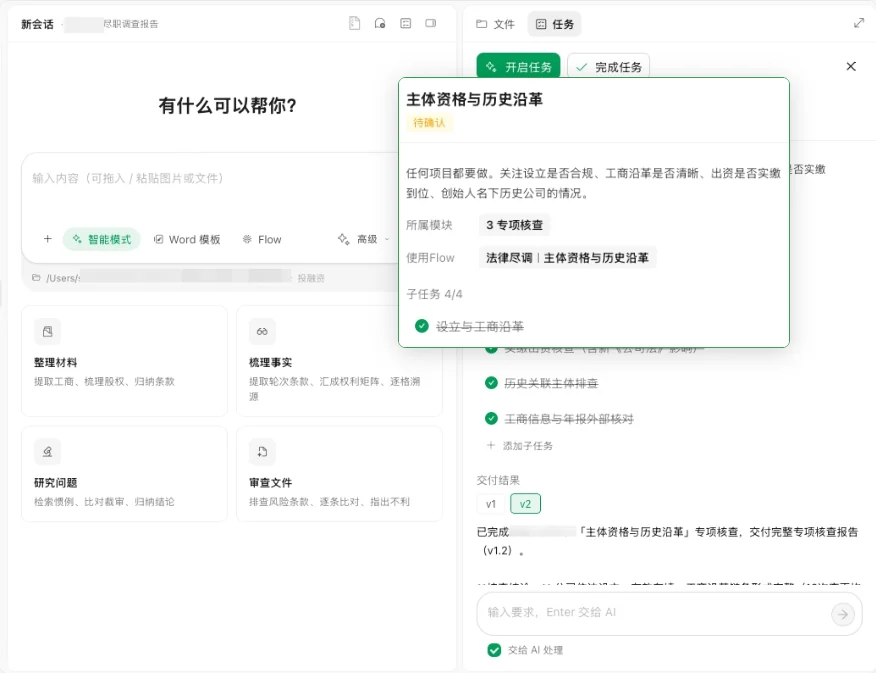Image resolution: width=876 pixels, height=673 pixels.
Task: Click the 研究问题 card icon
Action: click(47, 451)
